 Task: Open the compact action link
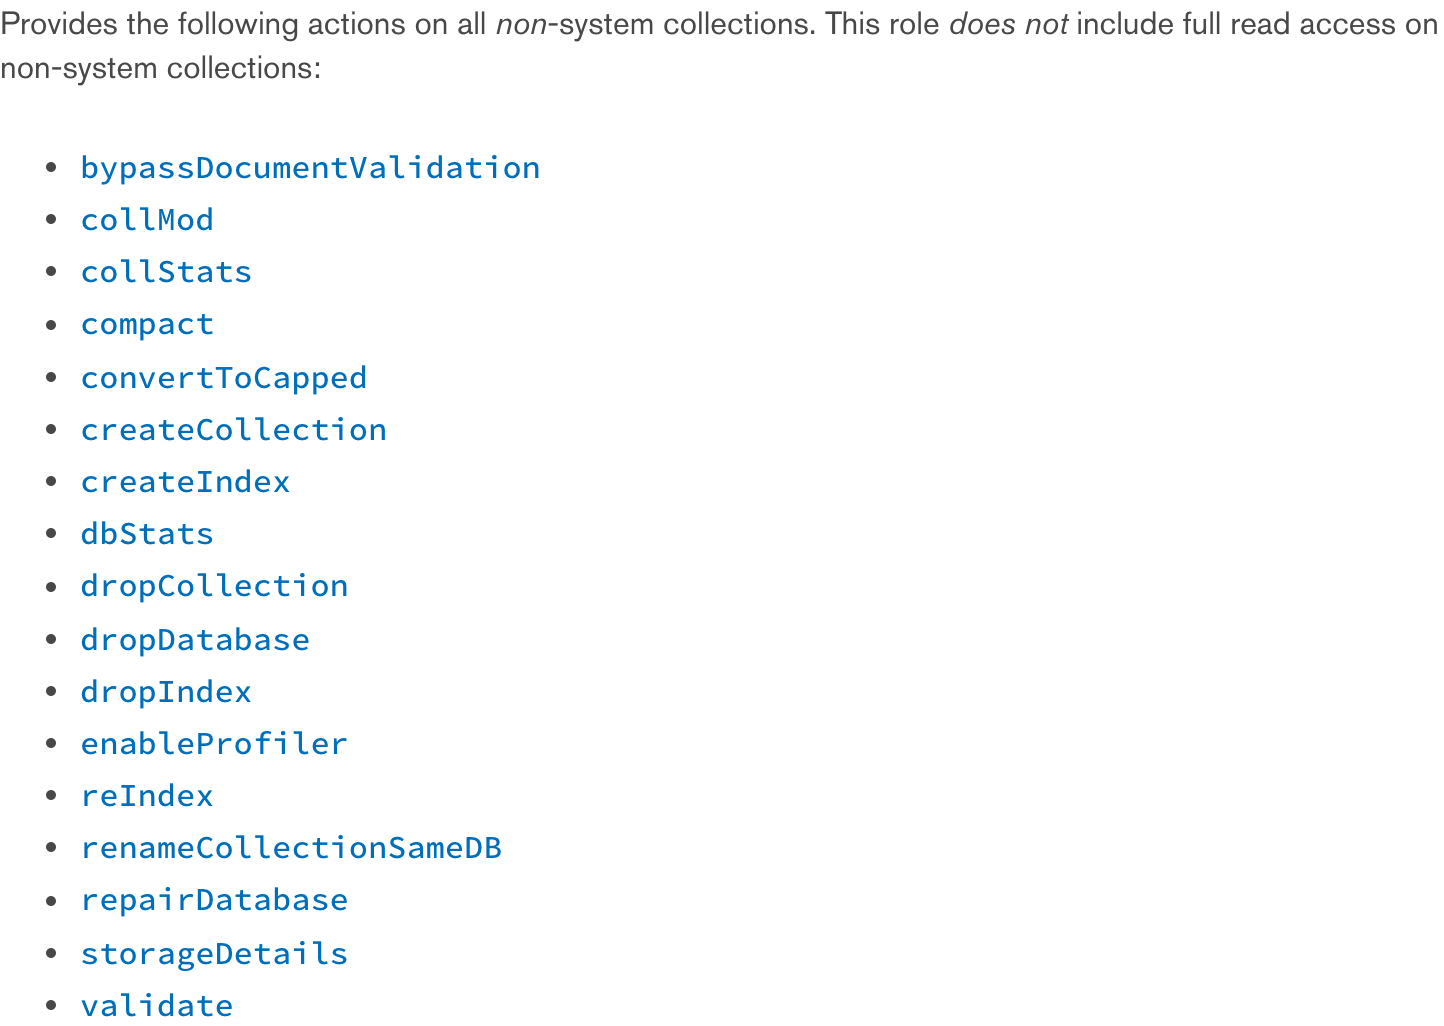click(147, 324)
